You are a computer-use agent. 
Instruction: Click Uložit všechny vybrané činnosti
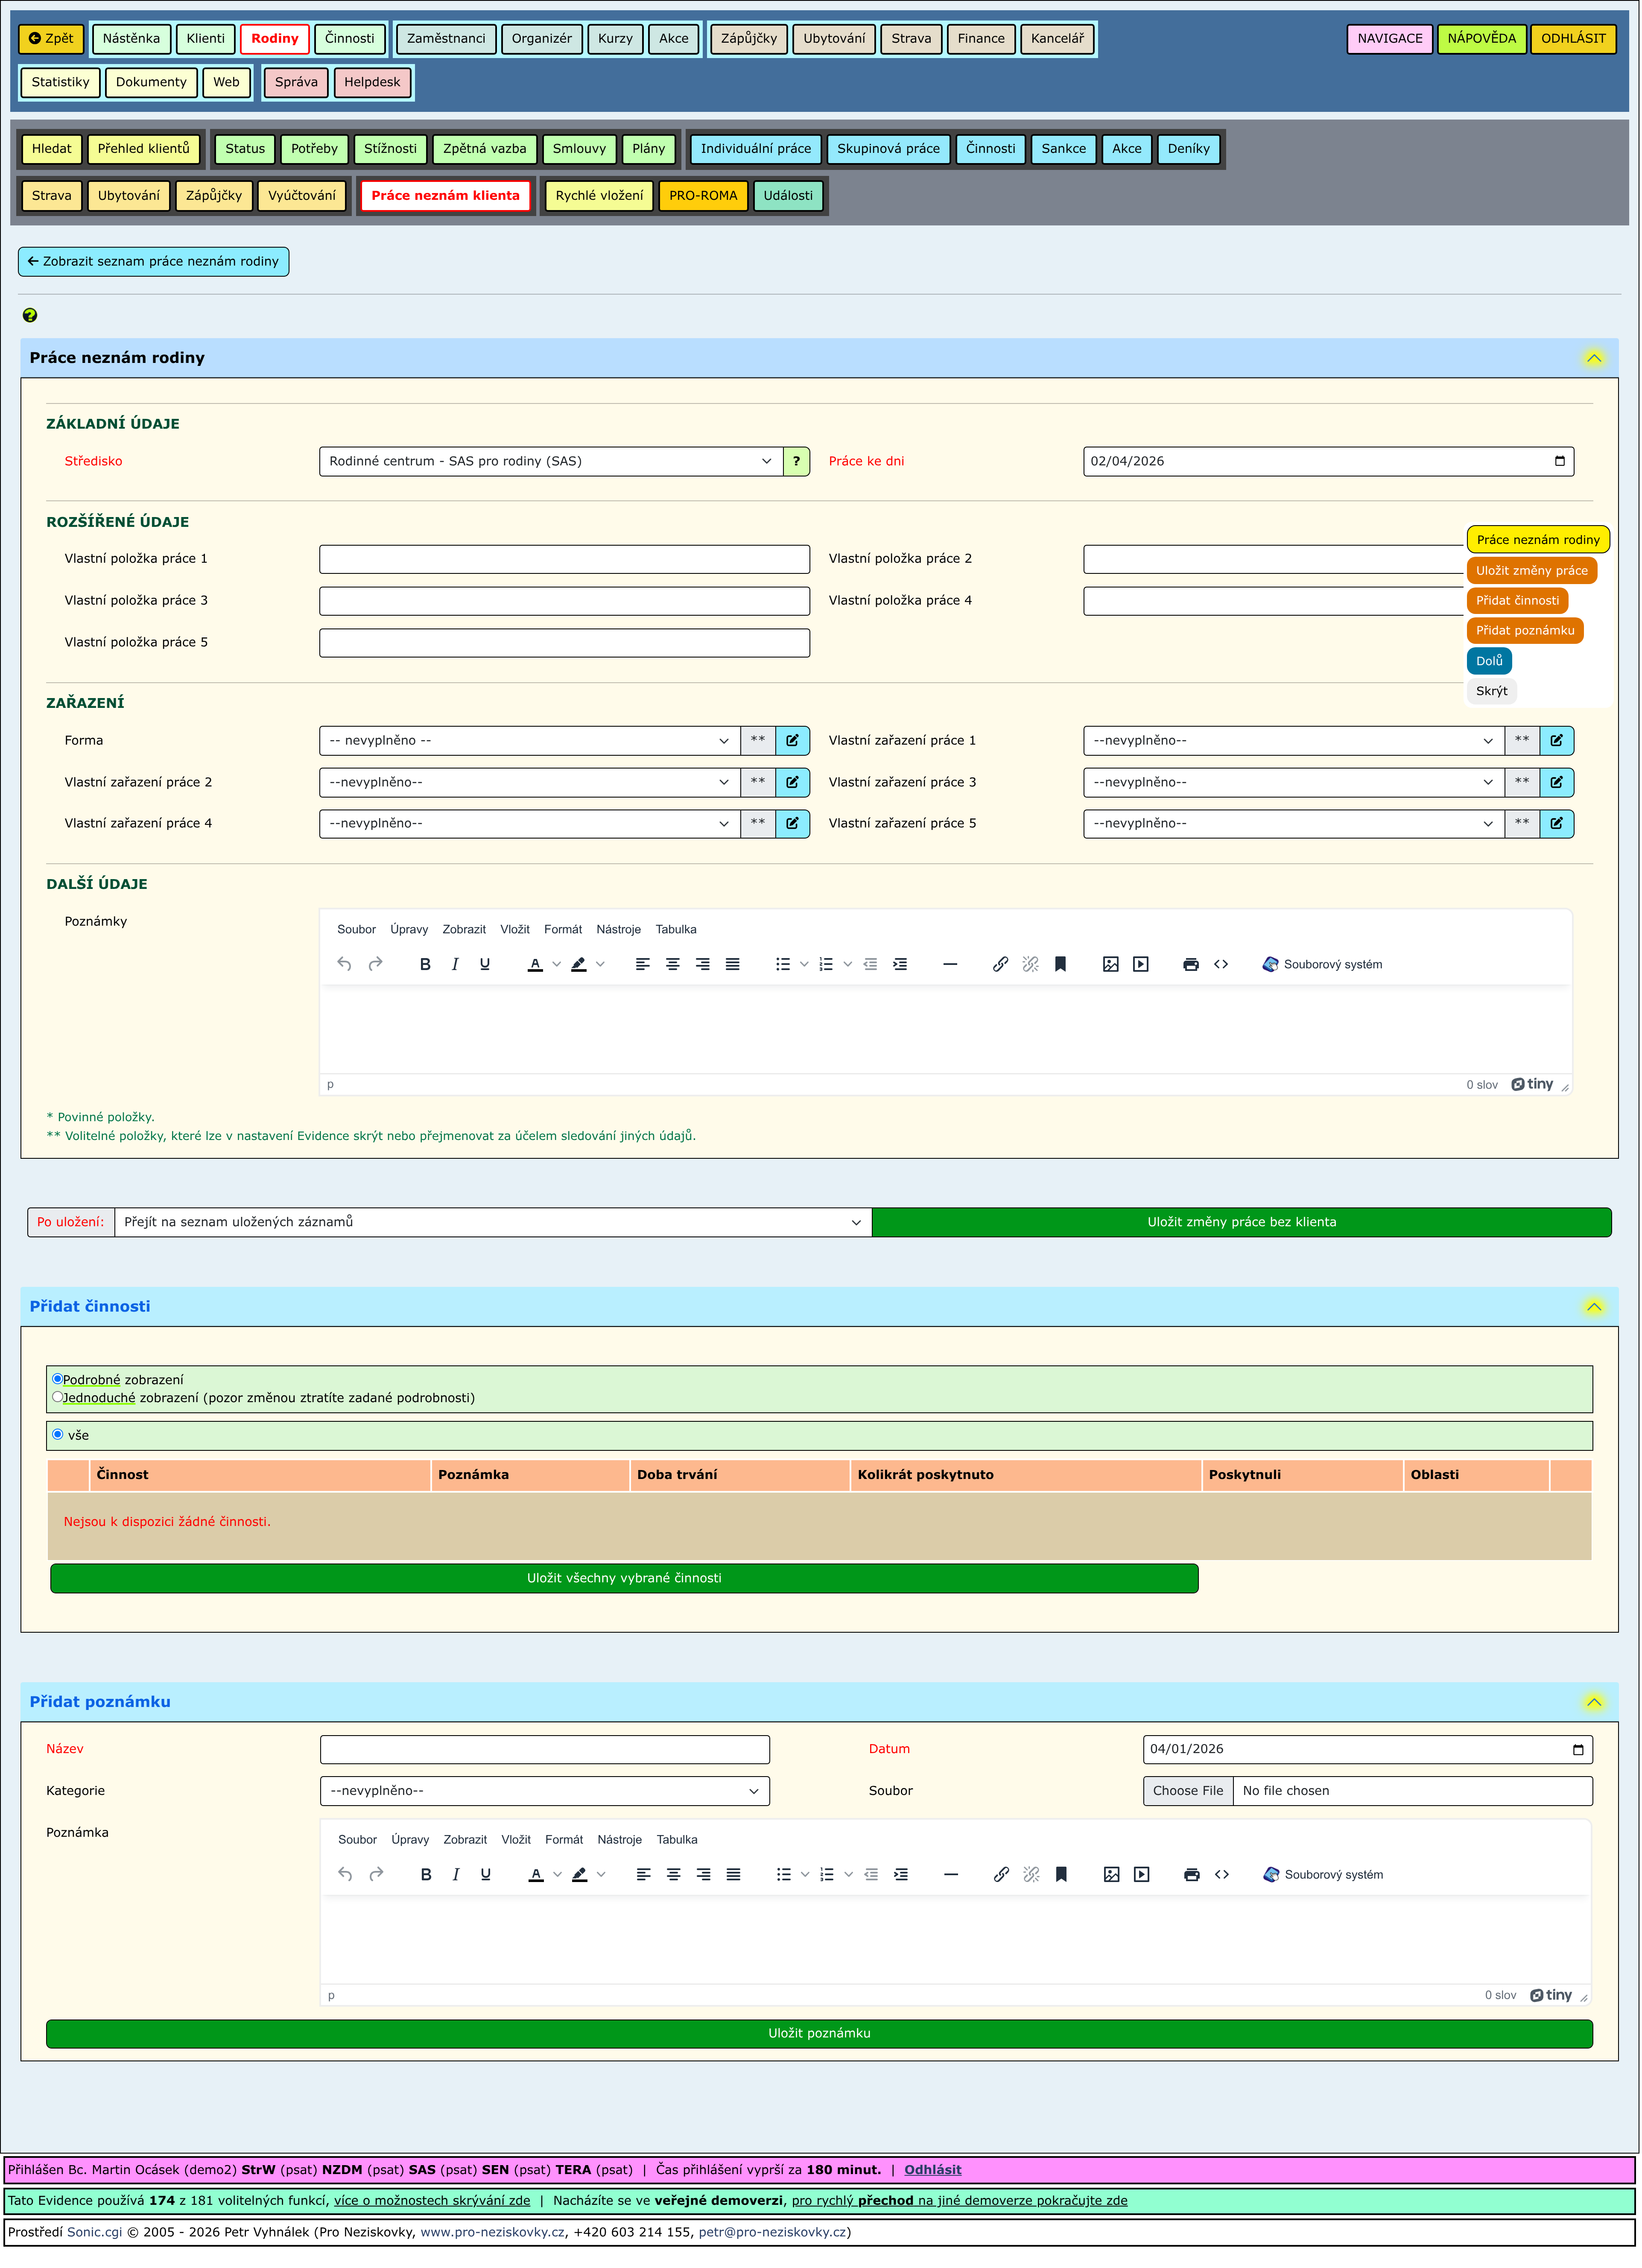coord(625,1579)
